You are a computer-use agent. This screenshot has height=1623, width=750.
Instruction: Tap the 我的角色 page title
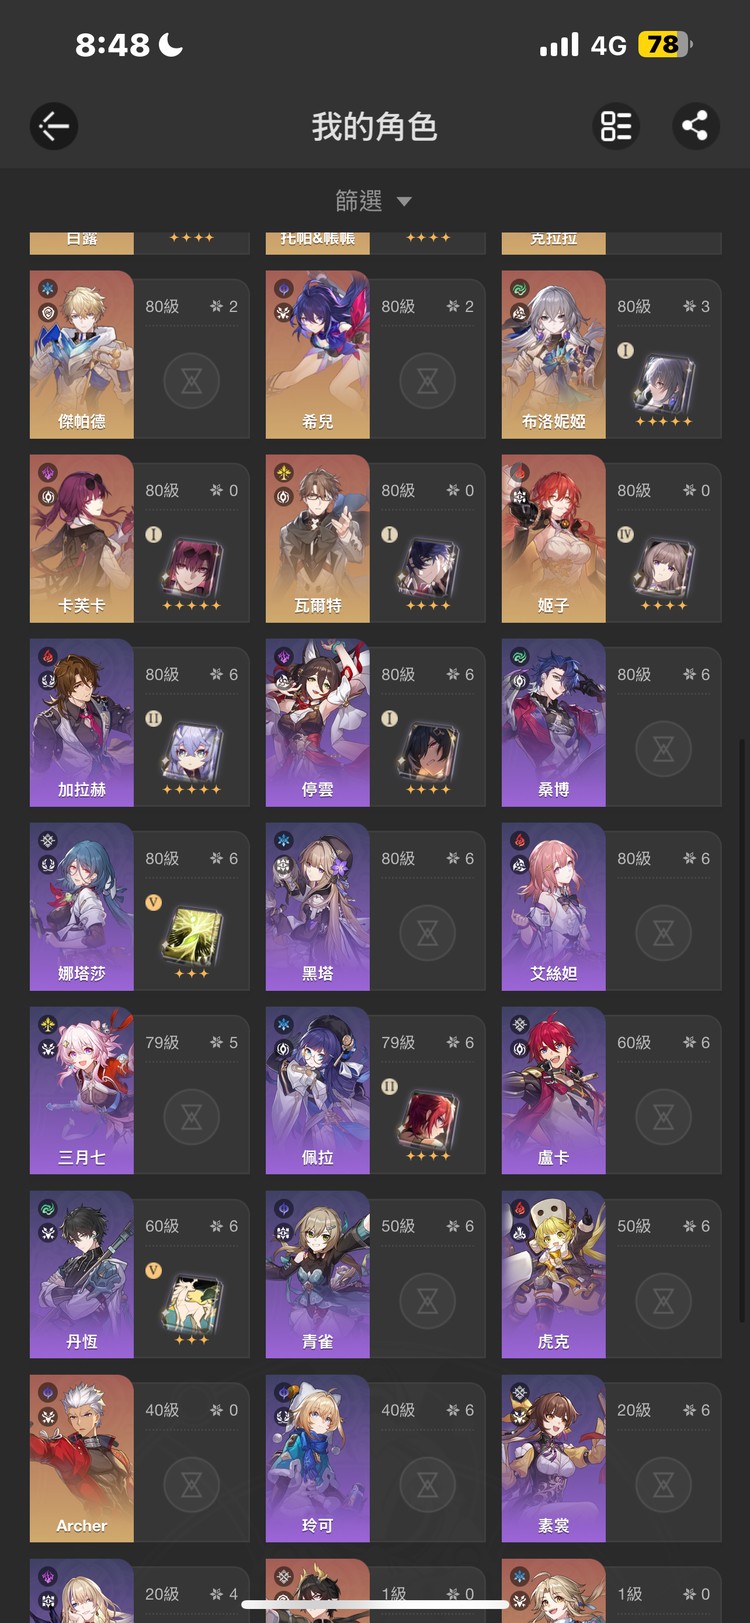[x=374, y=126]
